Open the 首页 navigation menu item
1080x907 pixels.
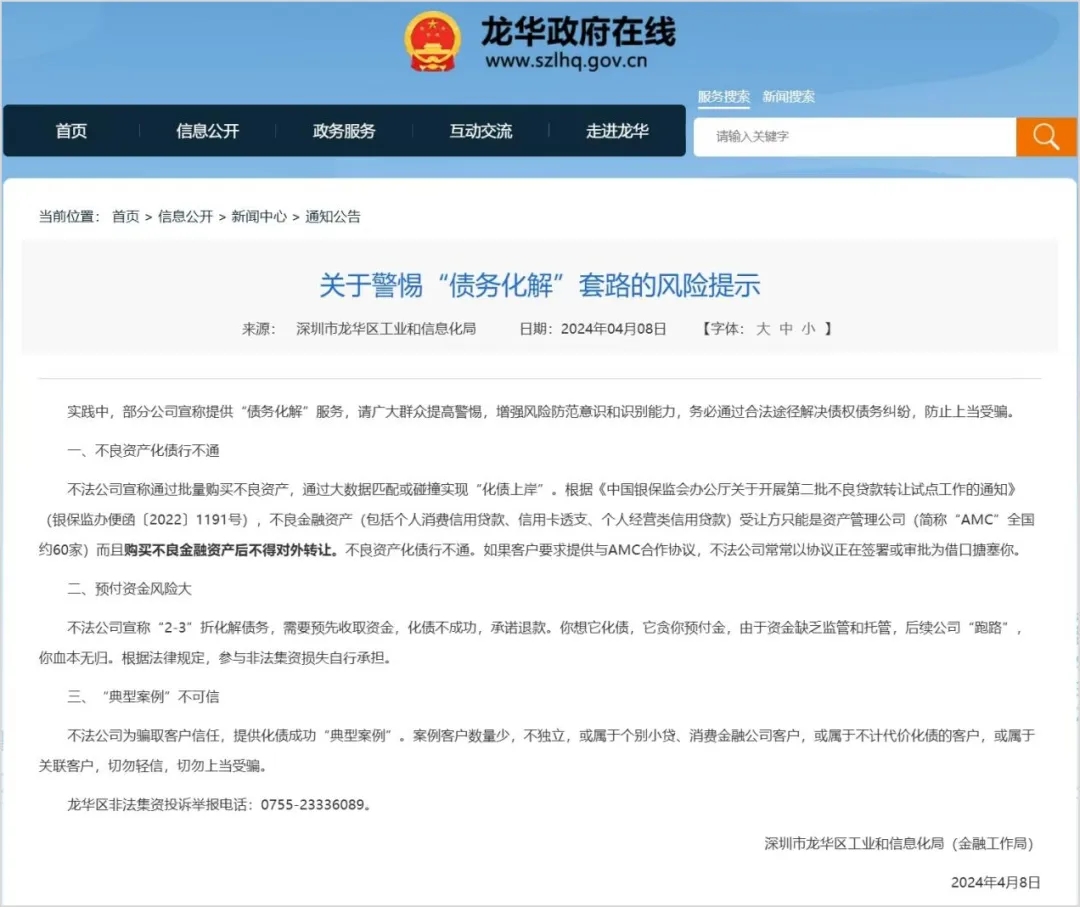click(x=71, y=131)
